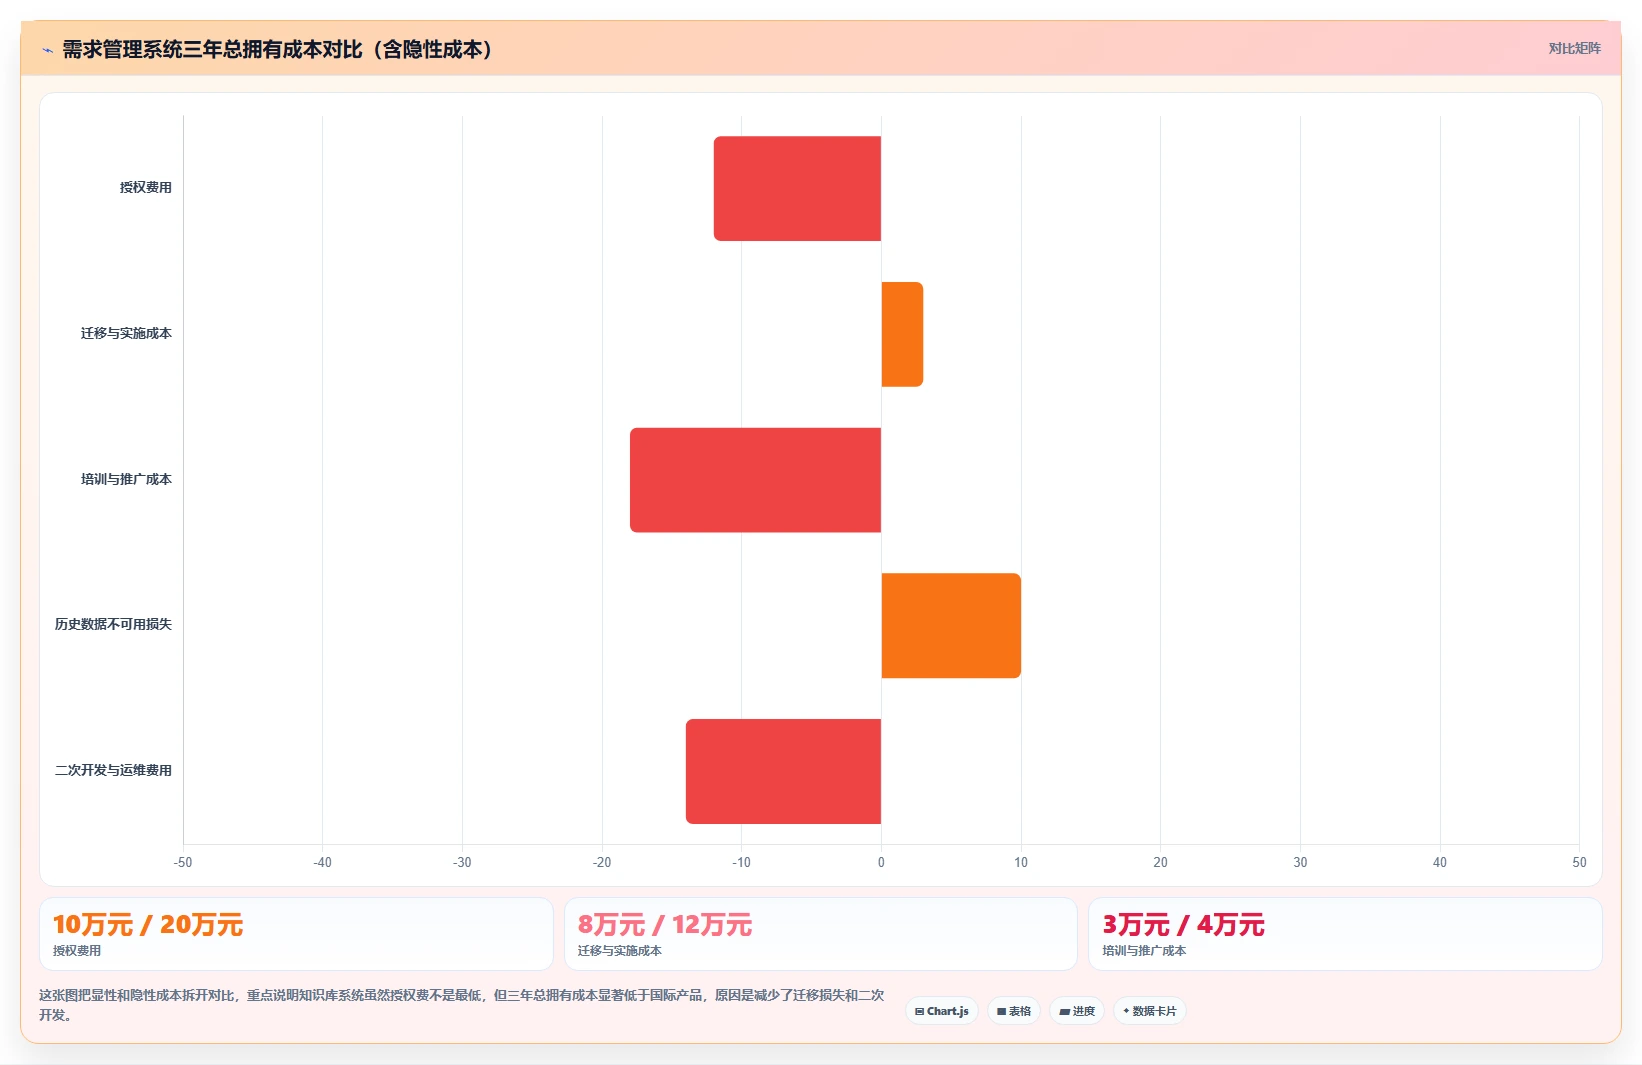This screenshot has width=1642, height=1065.
Task: Click the x-axis tick label 50
Action: point(1579,862)
